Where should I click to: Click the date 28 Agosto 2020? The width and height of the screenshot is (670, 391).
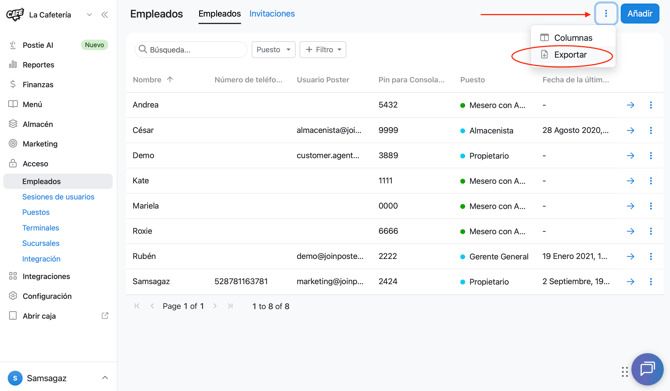[576, 130]
